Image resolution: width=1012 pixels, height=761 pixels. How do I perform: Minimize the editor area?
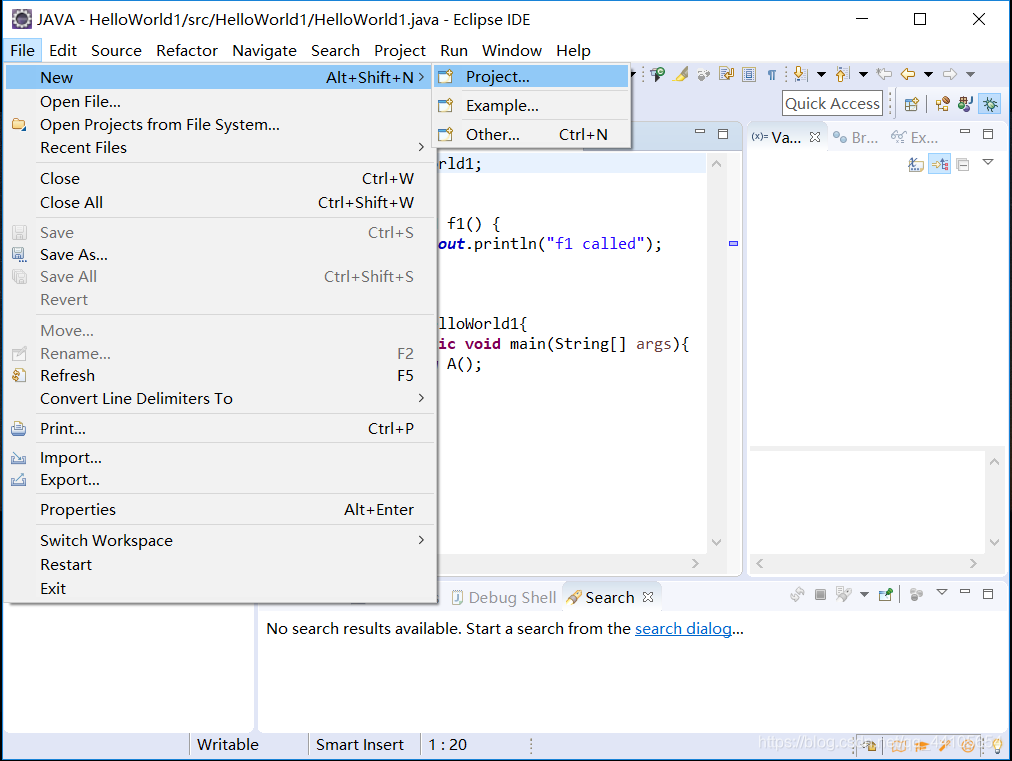point(700,132)
